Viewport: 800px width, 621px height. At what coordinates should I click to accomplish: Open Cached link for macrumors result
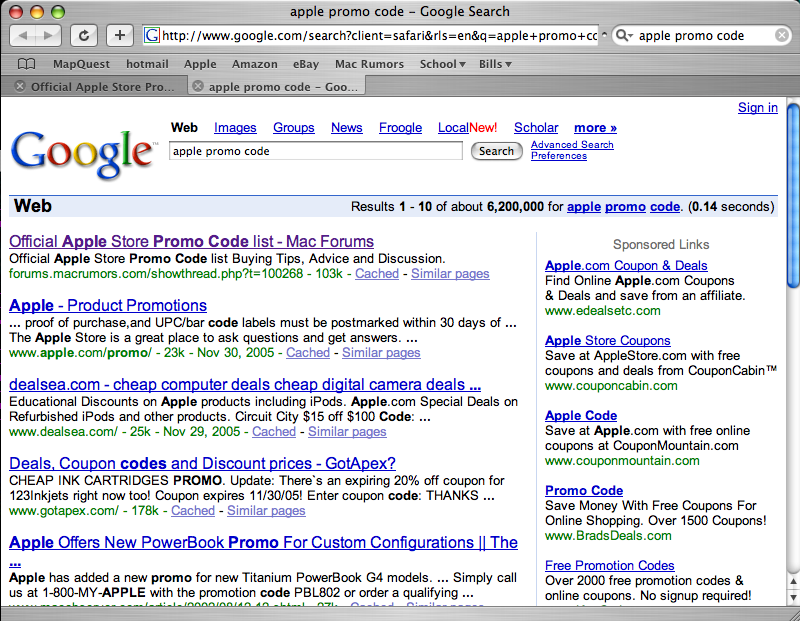(x=377, y=274)
